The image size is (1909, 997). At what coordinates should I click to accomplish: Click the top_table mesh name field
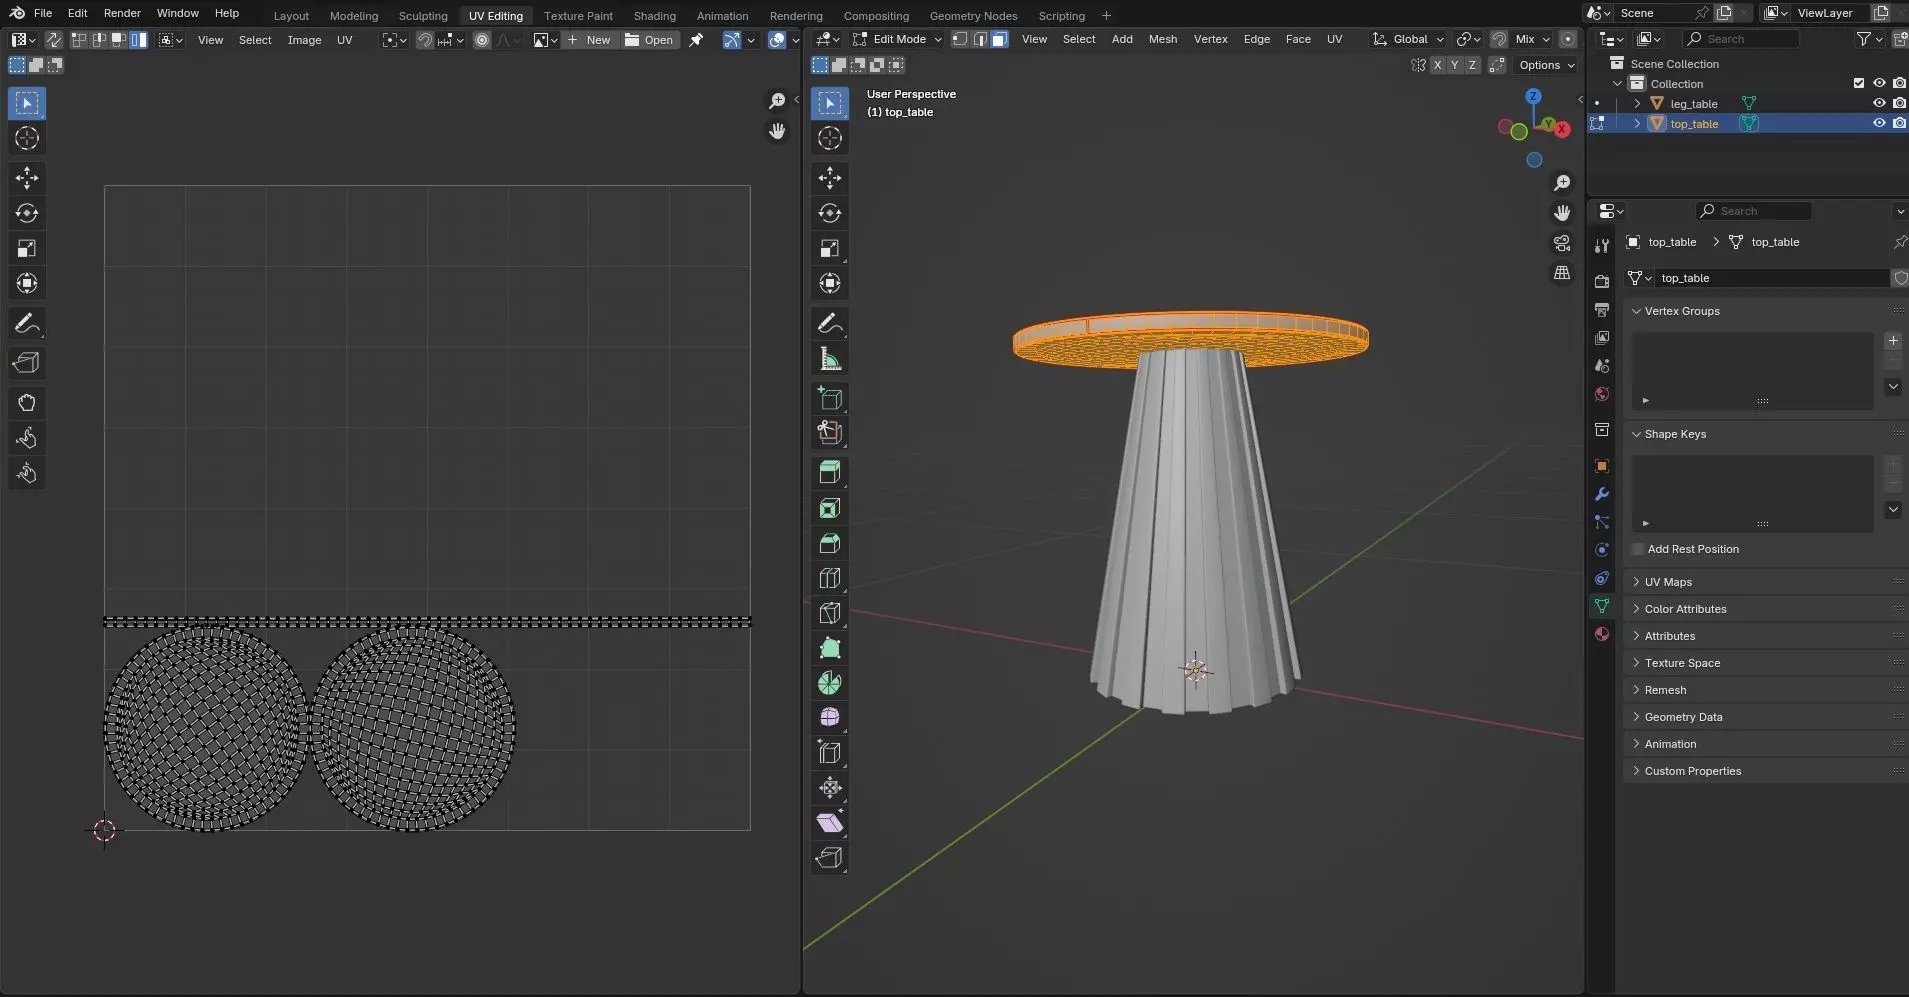pyautogui.click(x=1773, y=278)
